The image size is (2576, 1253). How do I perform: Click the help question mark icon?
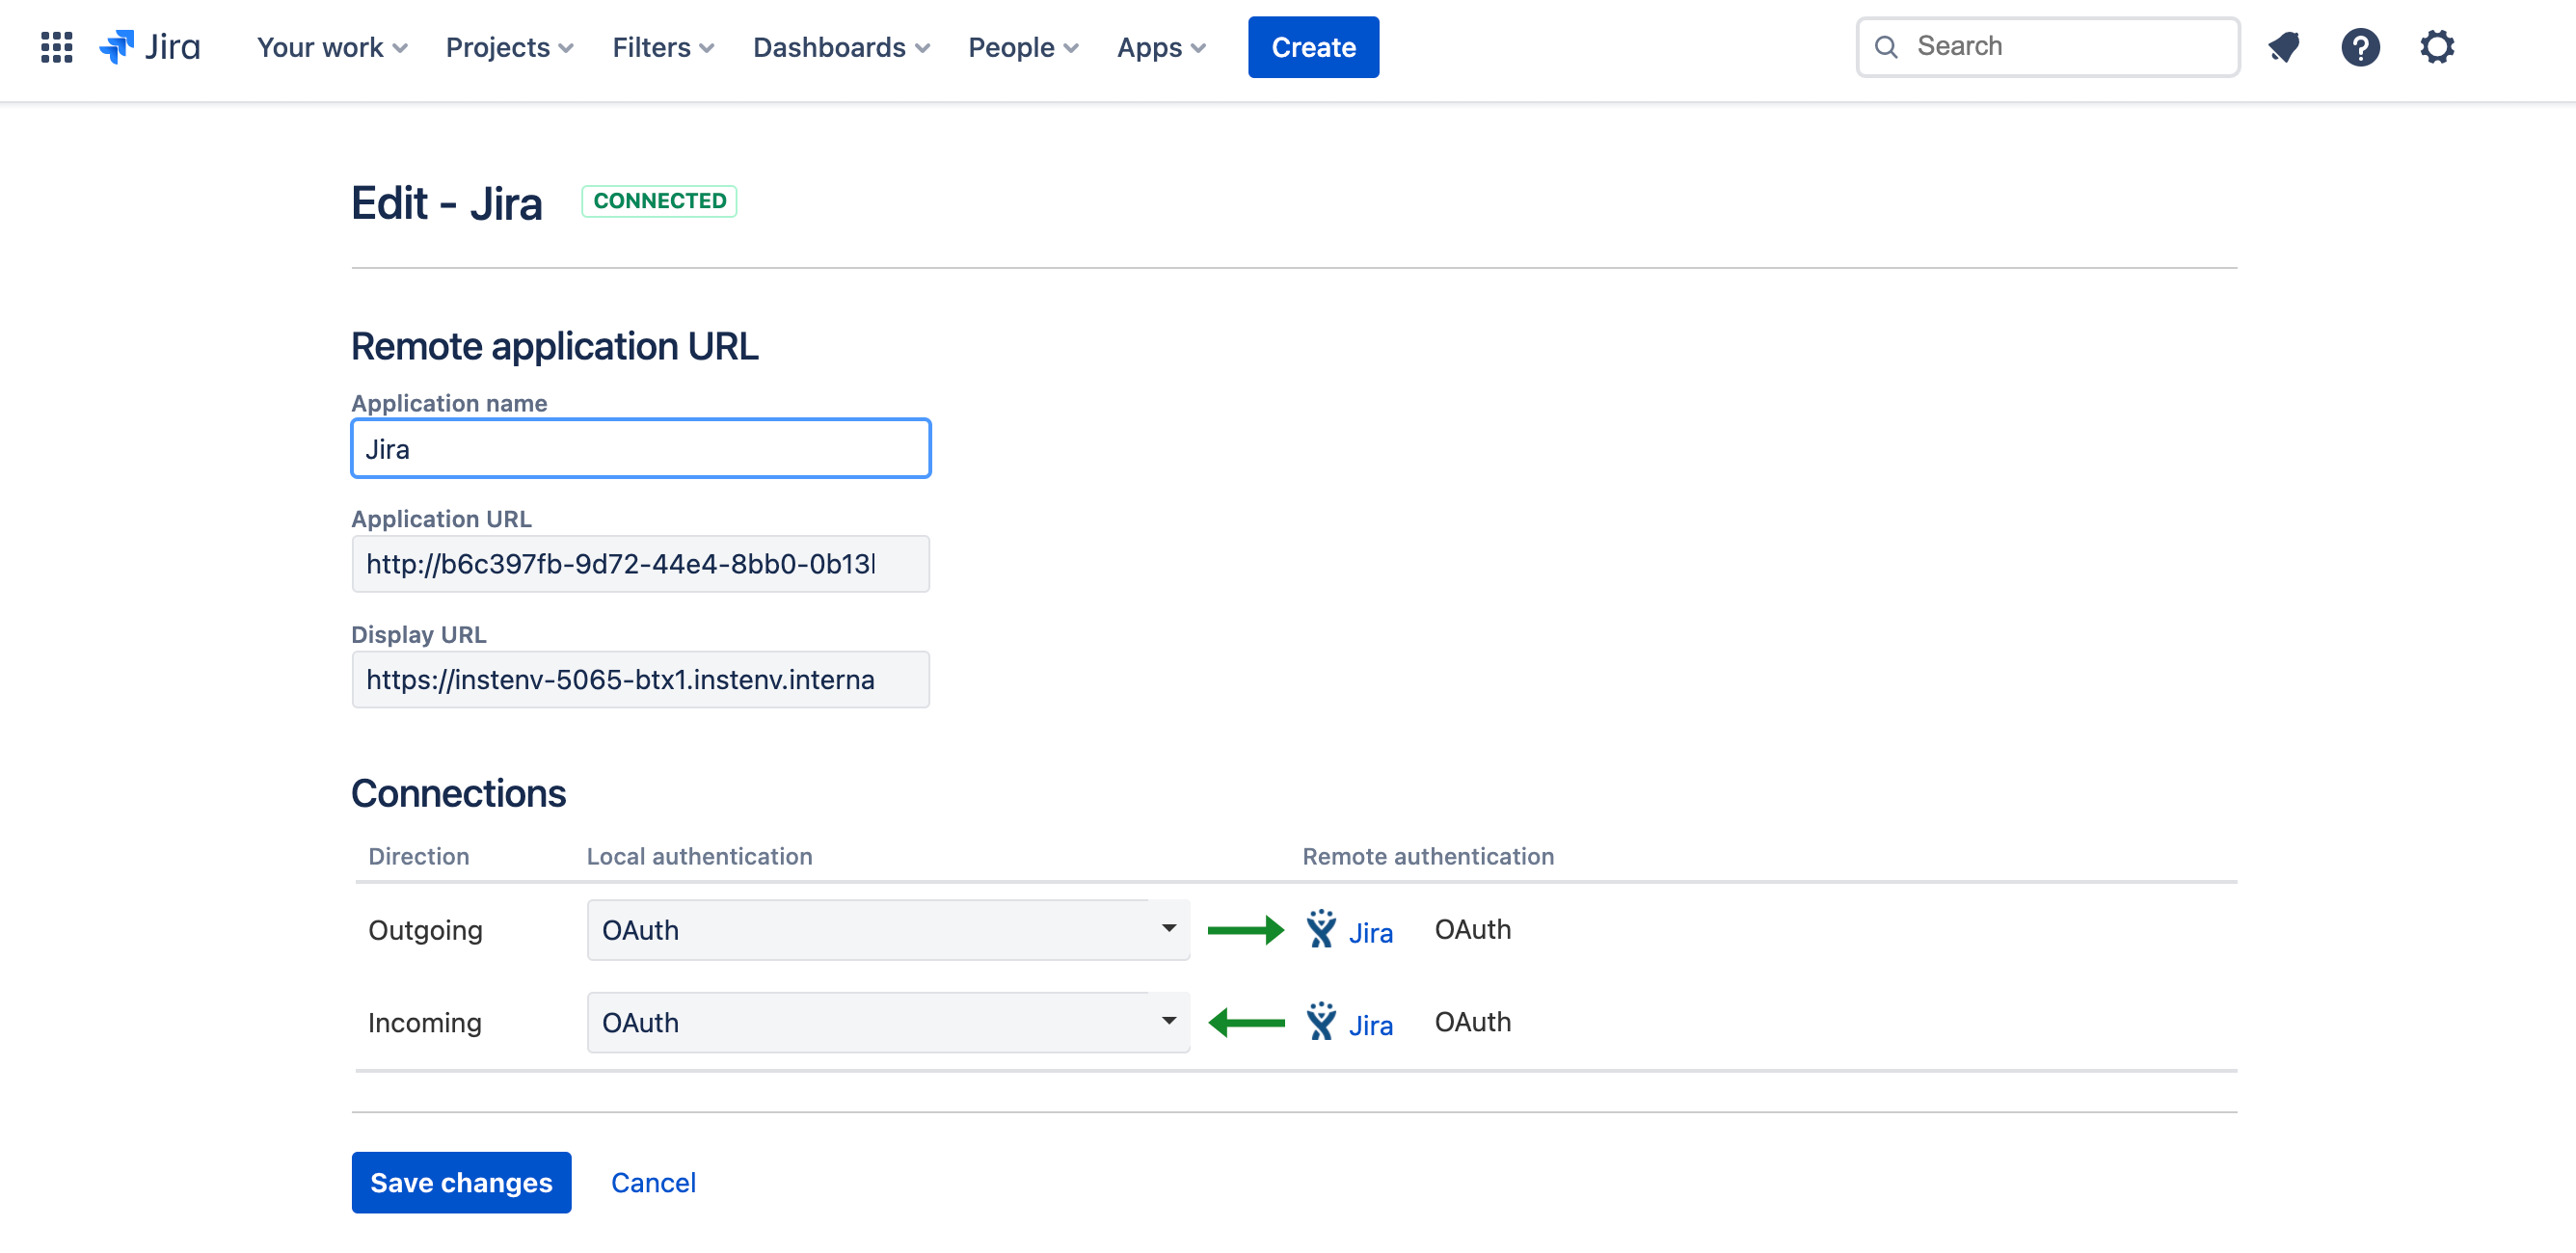[2359, 46]
